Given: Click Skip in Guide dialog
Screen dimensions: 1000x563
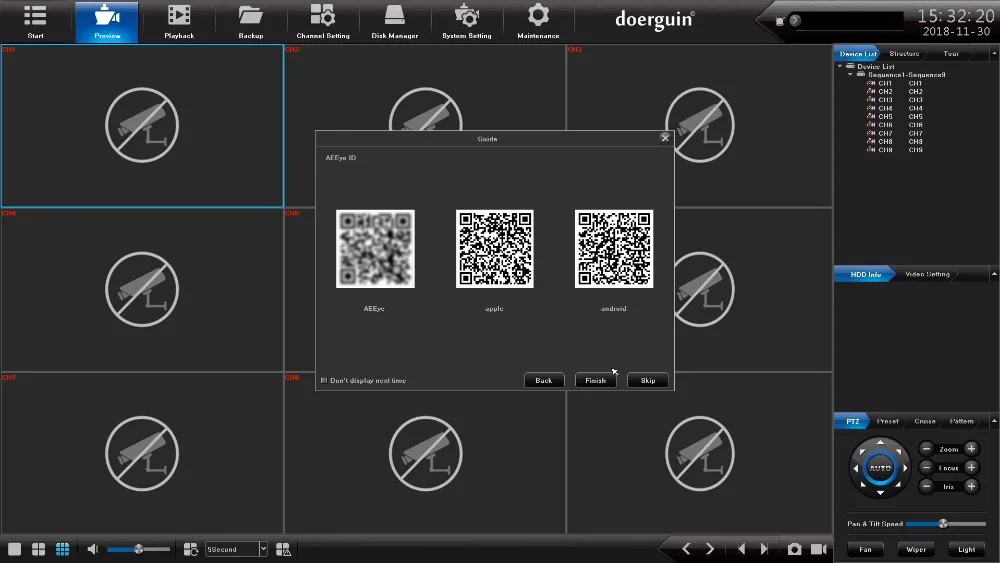Looking at the screenshot, I should point(648,381).
